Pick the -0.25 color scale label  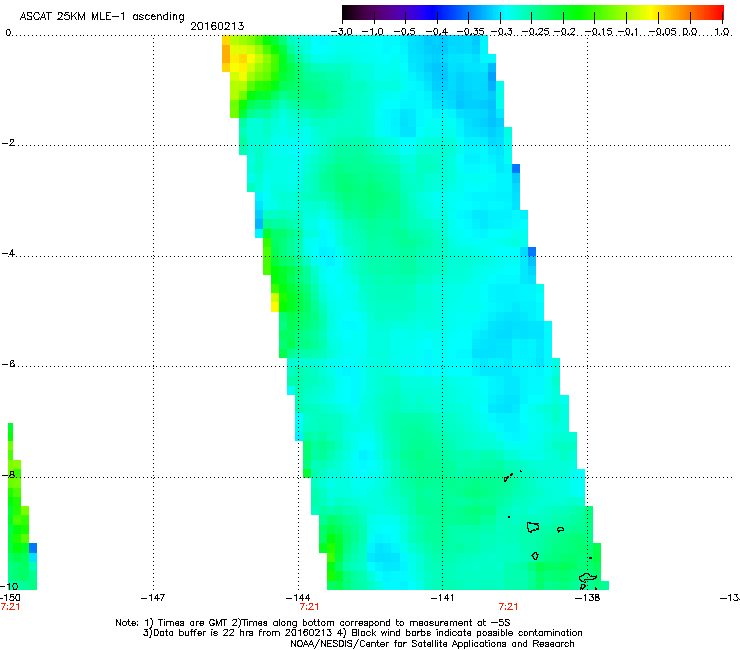(x=536, y=32)
